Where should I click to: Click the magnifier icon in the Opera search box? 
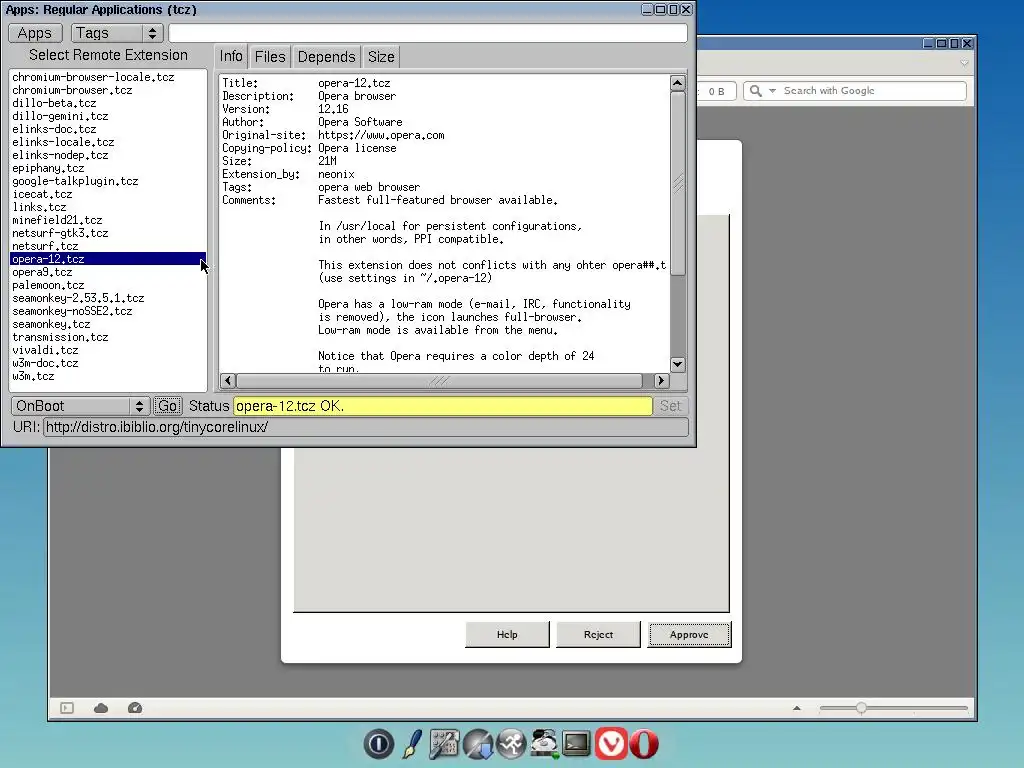[x=755, y=91]
